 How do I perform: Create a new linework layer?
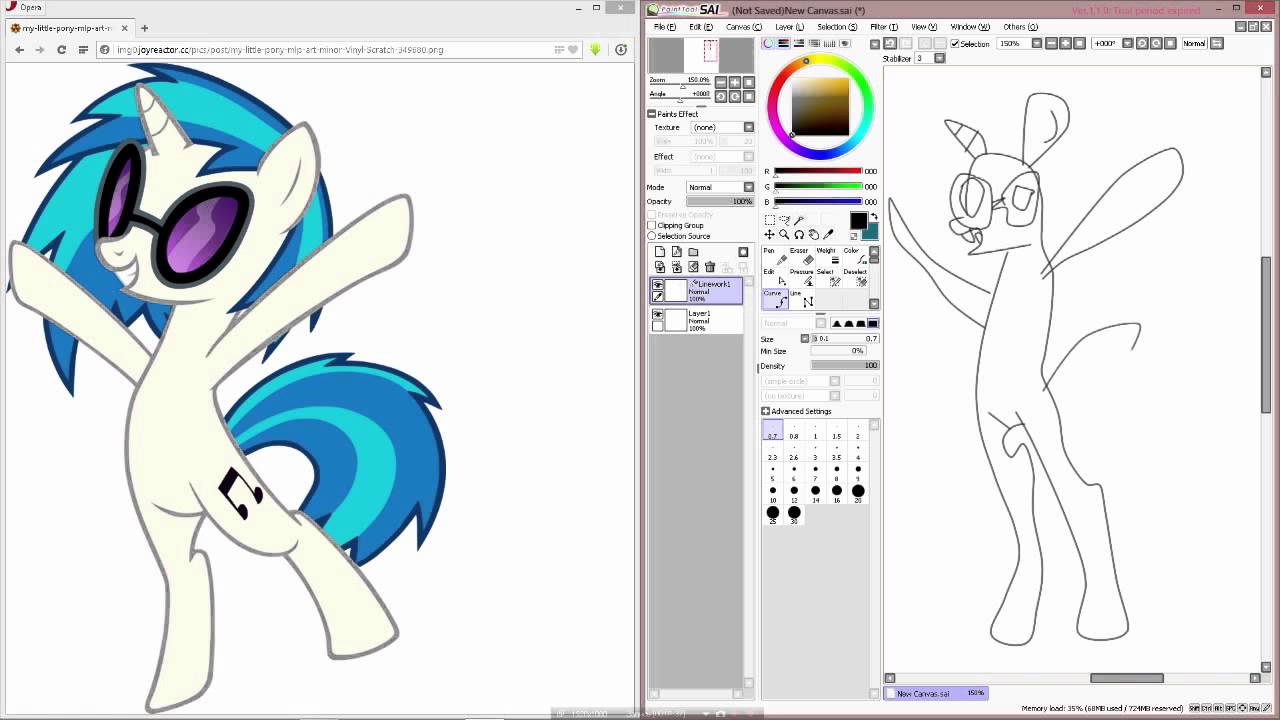tap(677, 252)
